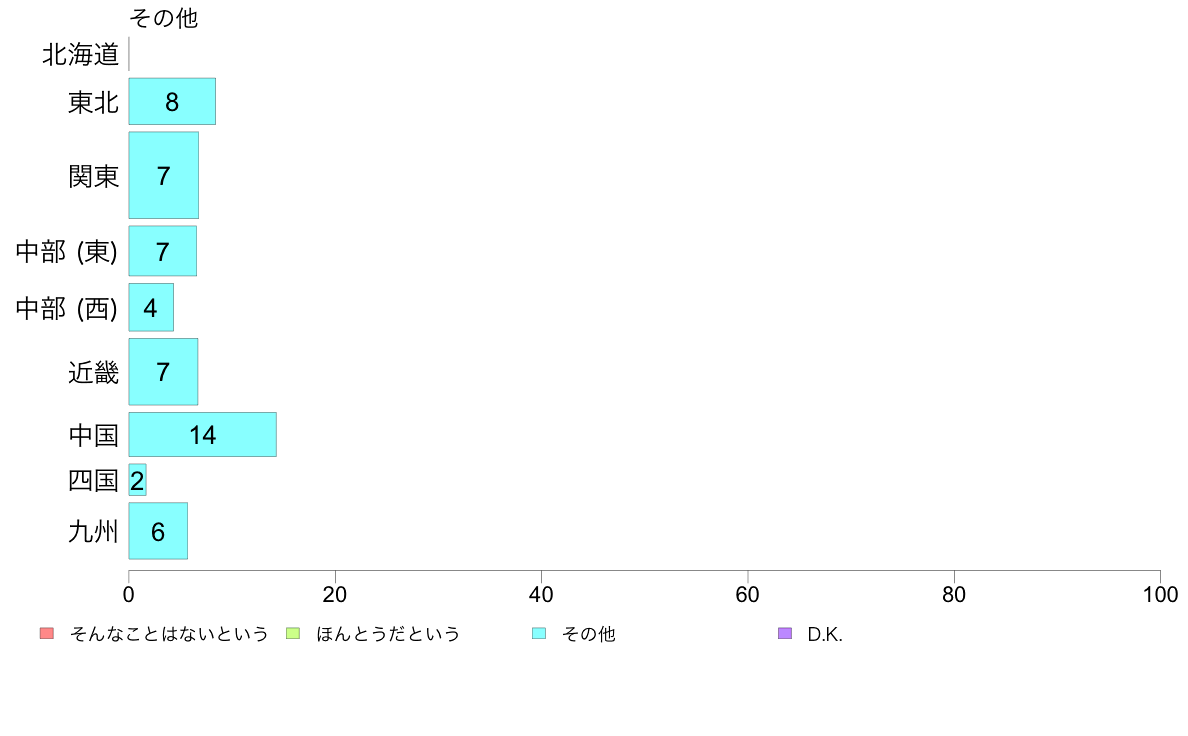Select the 近畿 bar showing 7
The image size is (1188, 736).
(x=163, y=371)
